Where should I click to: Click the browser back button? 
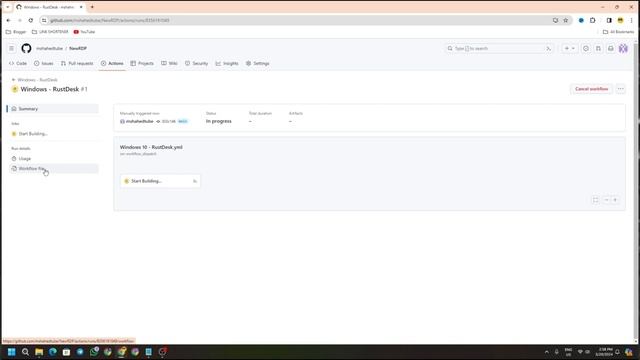9,20
